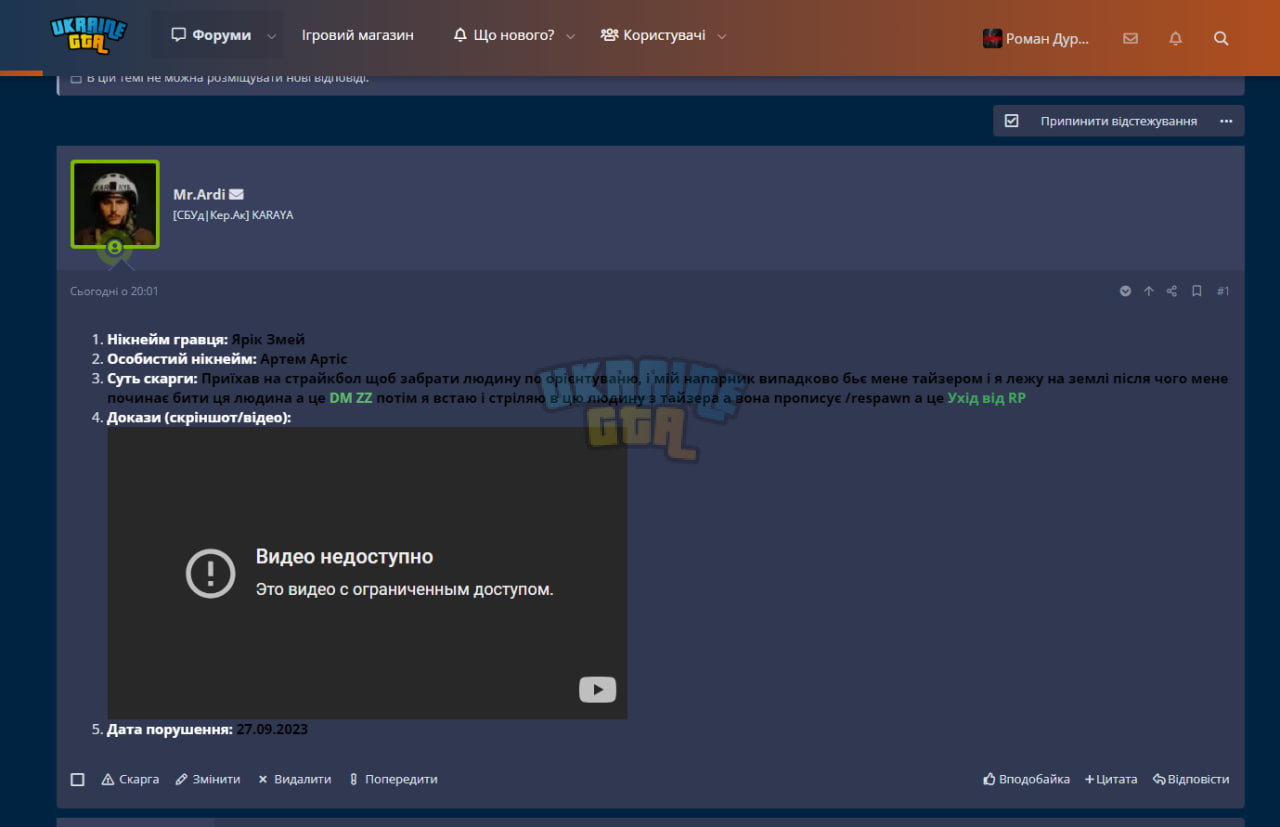
Task: Play the unavailable YouTube video
Action: click(x=597, y=690)
